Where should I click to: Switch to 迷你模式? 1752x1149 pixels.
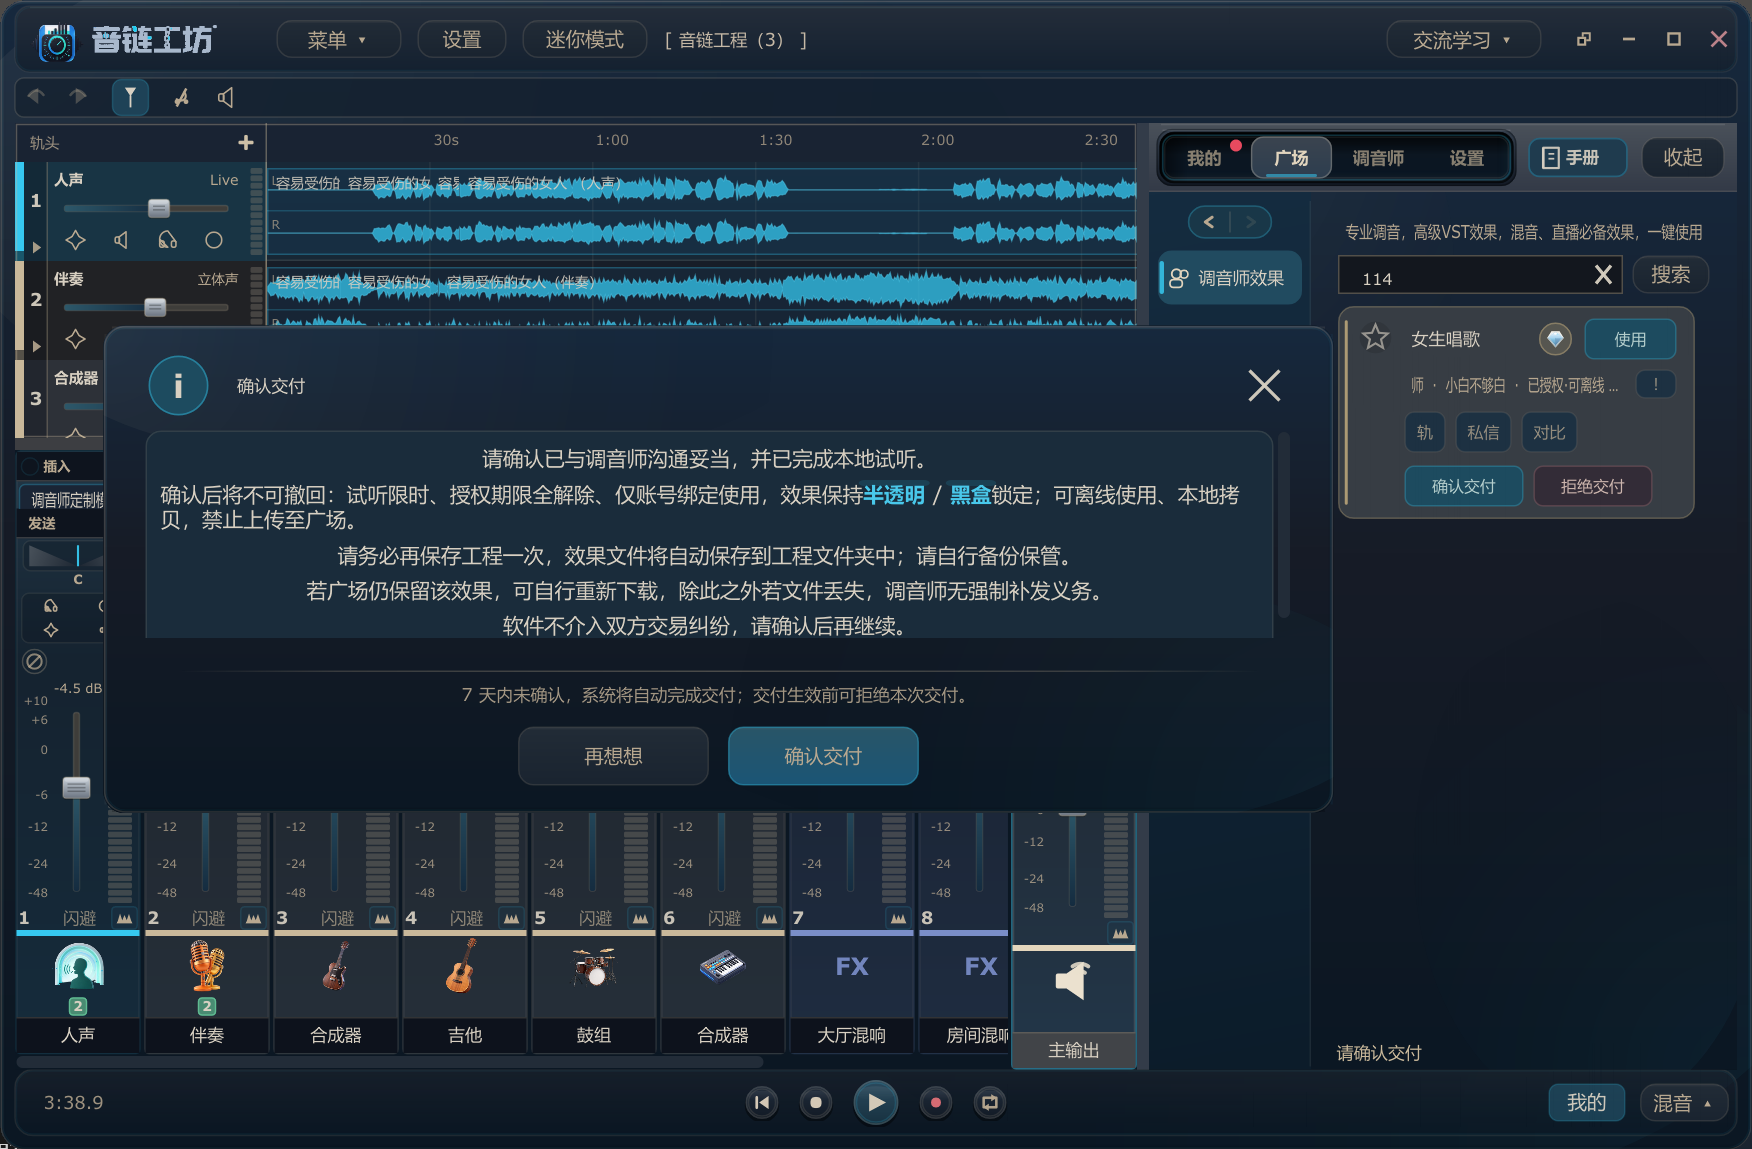coord(585,40)
